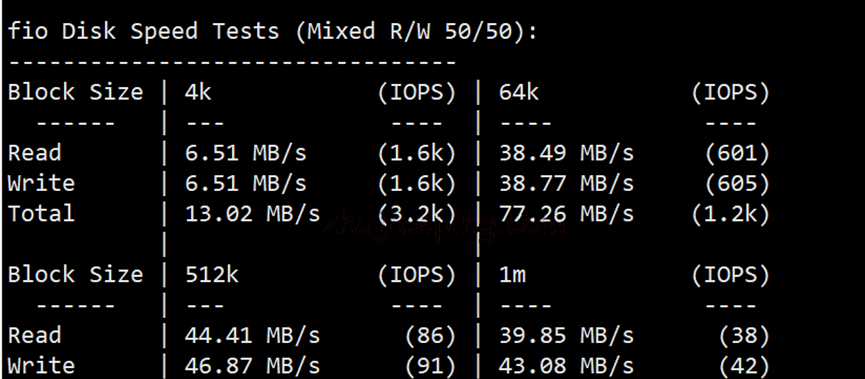Select 4k read speed 6.51 MB/s
The image size is (865, 379).
click(245, 153)
